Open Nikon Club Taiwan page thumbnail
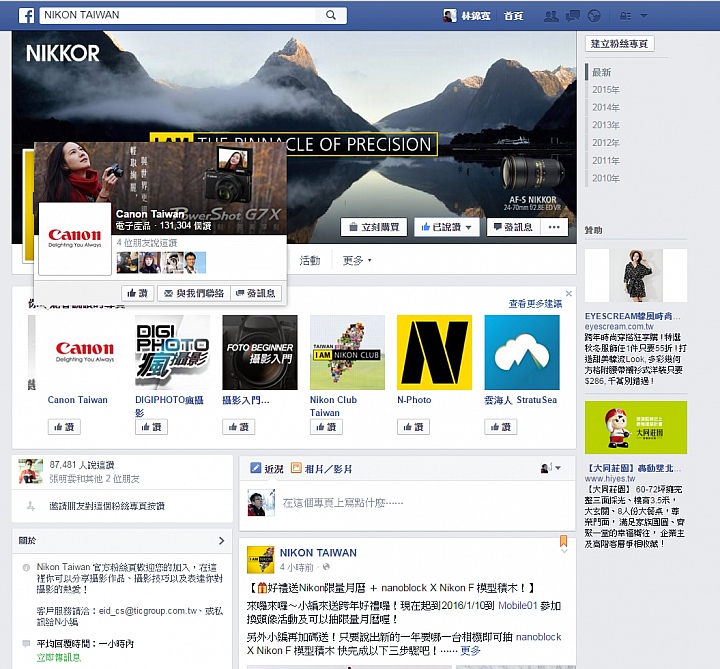Image resolution: width=720 pixels, height=669 pixels. [x=347, y=352]
